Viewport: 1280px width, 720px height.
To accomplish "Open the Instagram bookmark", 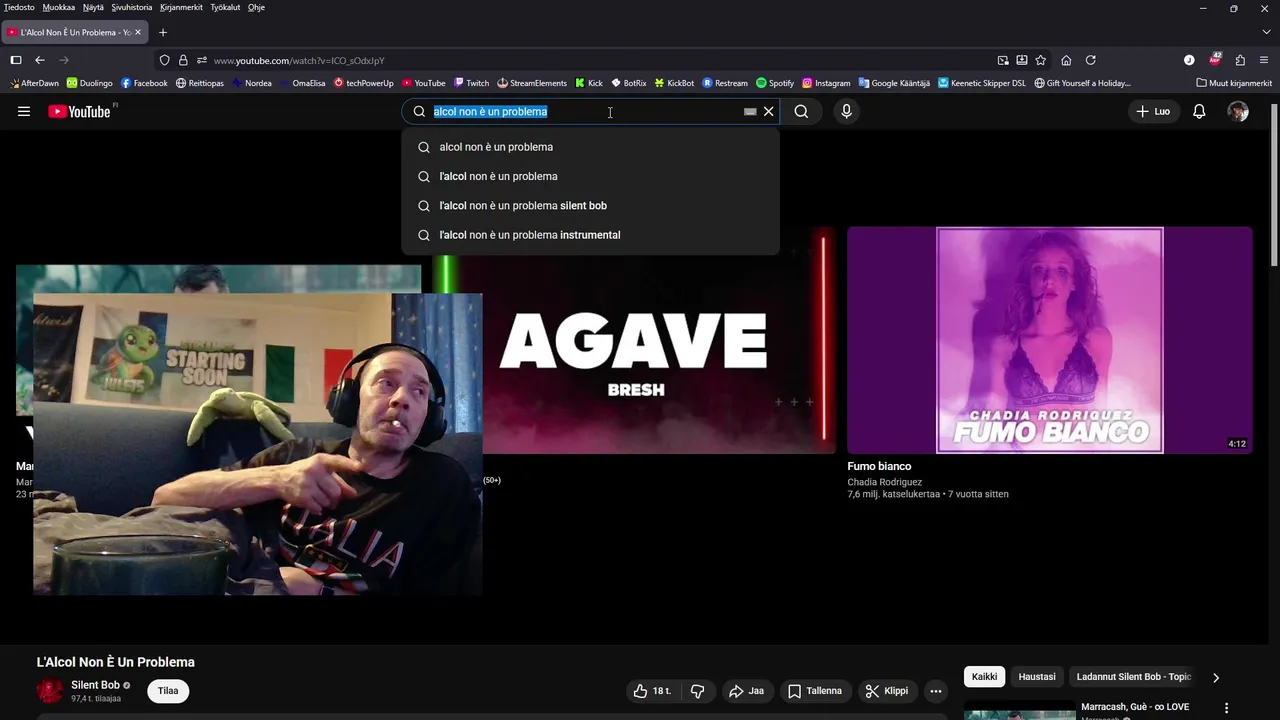I will [x=826, y=83].
